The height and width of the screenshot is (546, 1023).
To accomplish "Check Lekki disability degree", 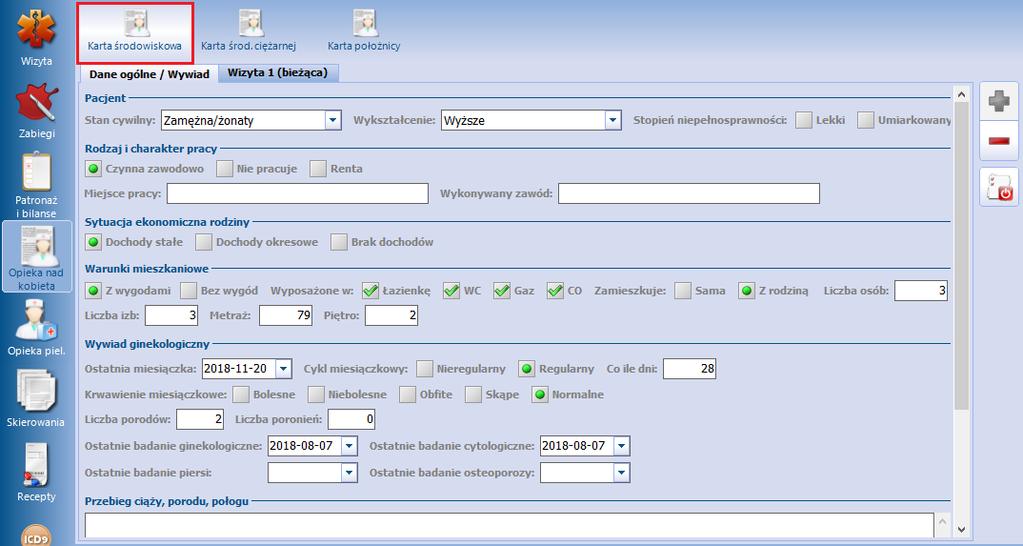I will 804,120.
